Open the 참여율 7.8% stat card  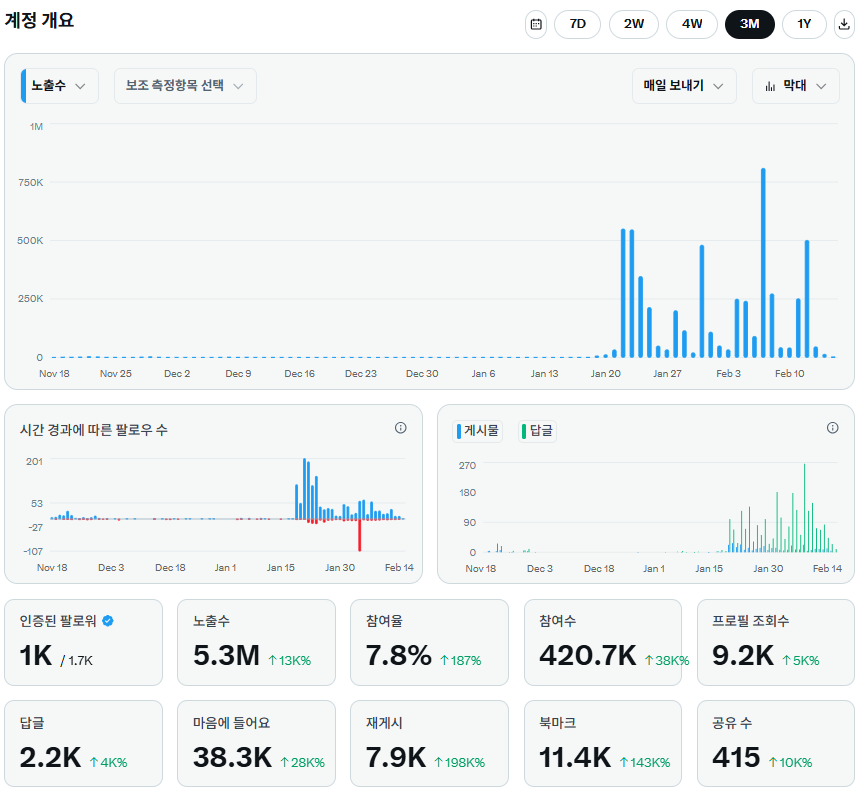[429, 642]
